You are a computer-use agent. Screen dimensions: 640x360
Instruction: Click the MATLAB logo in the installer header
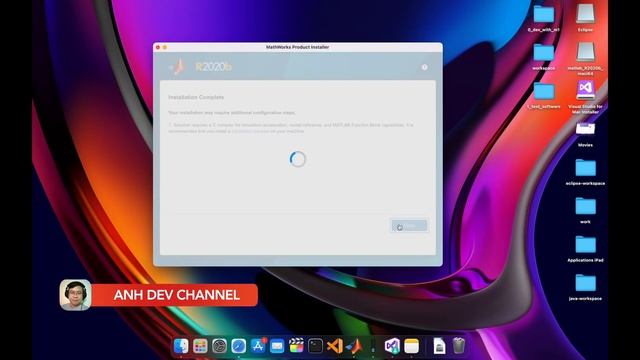(178, 66)
